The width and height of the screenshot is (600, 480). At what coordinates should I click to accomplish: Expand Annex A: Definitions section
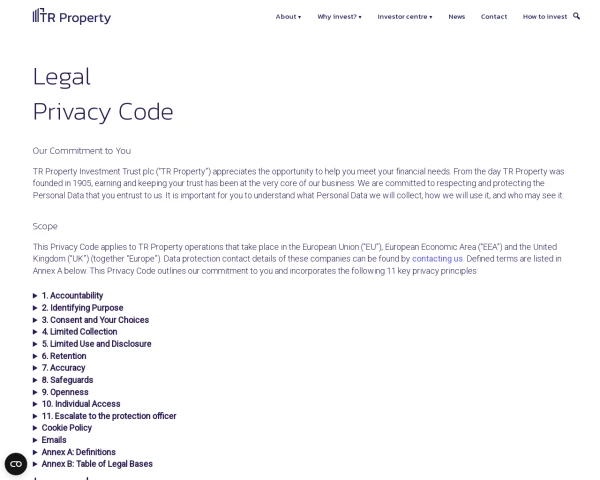point(78,452)
